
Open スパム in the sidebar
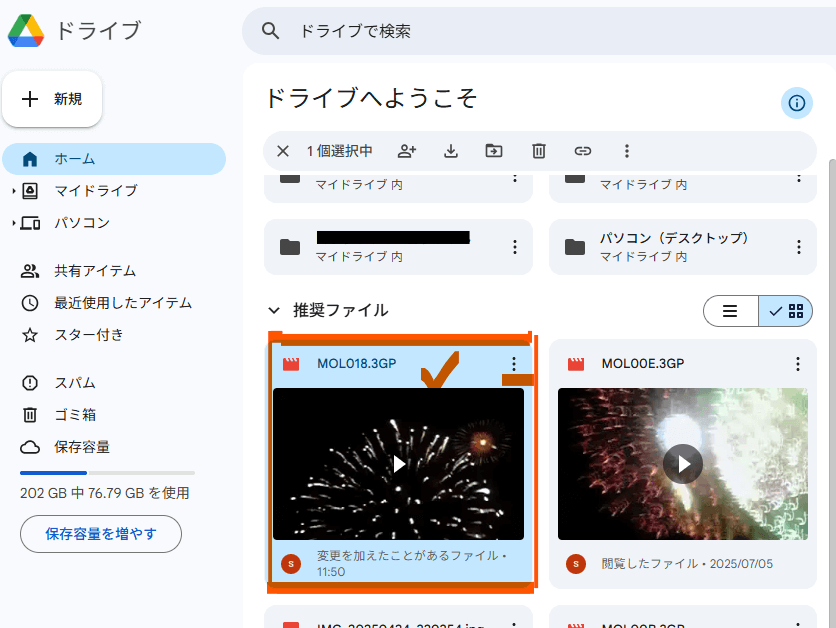tap(75, 383)
